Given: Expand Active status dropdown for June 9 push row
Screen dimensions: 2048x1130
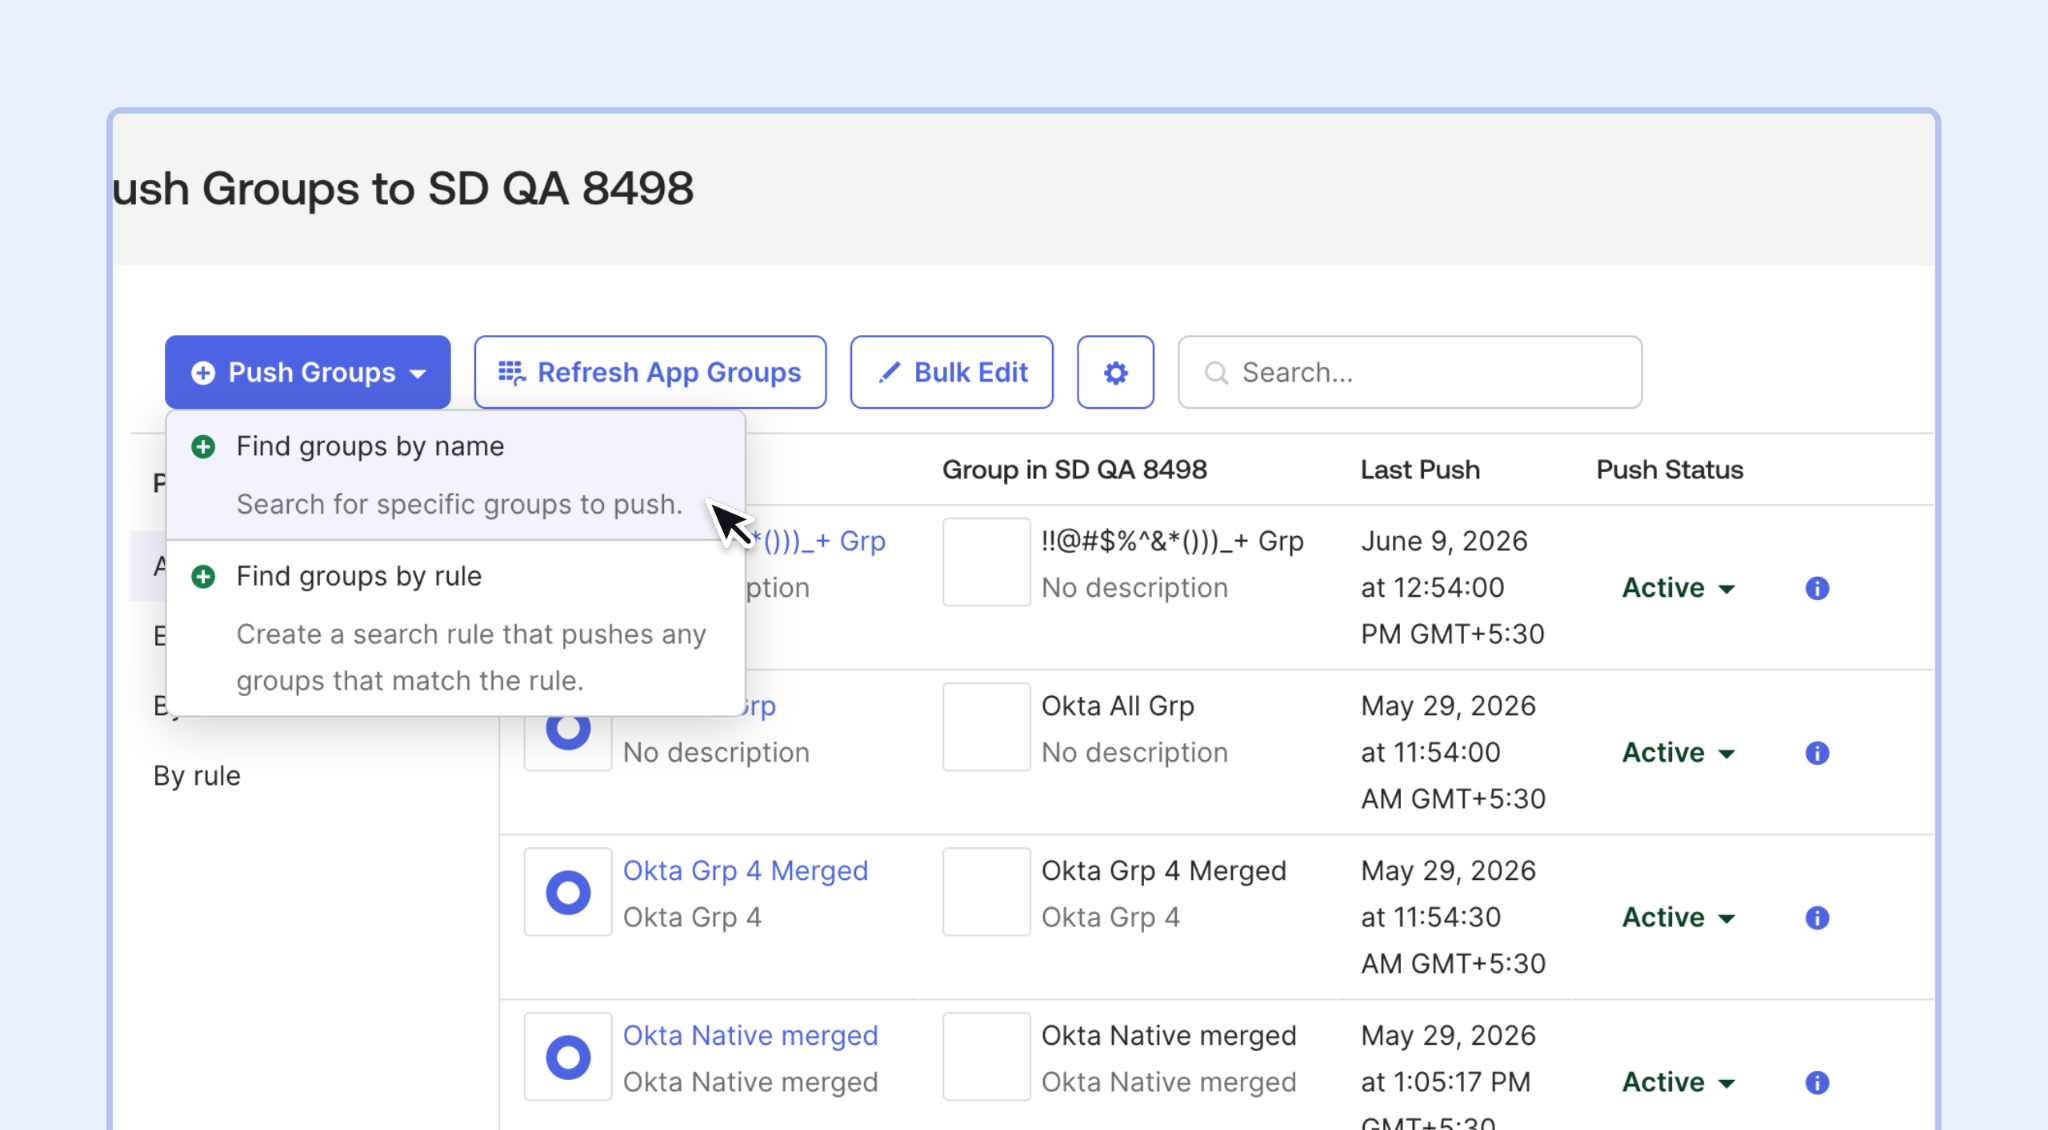Looking at the screenshot, I should point(1678,588).
